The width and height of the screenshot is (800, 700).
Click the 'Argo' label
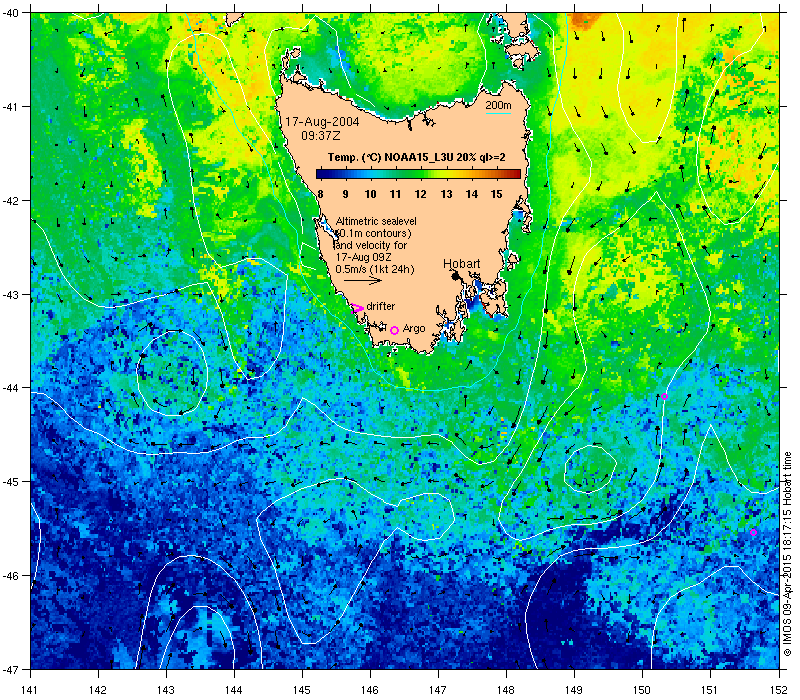click(414, 329)
